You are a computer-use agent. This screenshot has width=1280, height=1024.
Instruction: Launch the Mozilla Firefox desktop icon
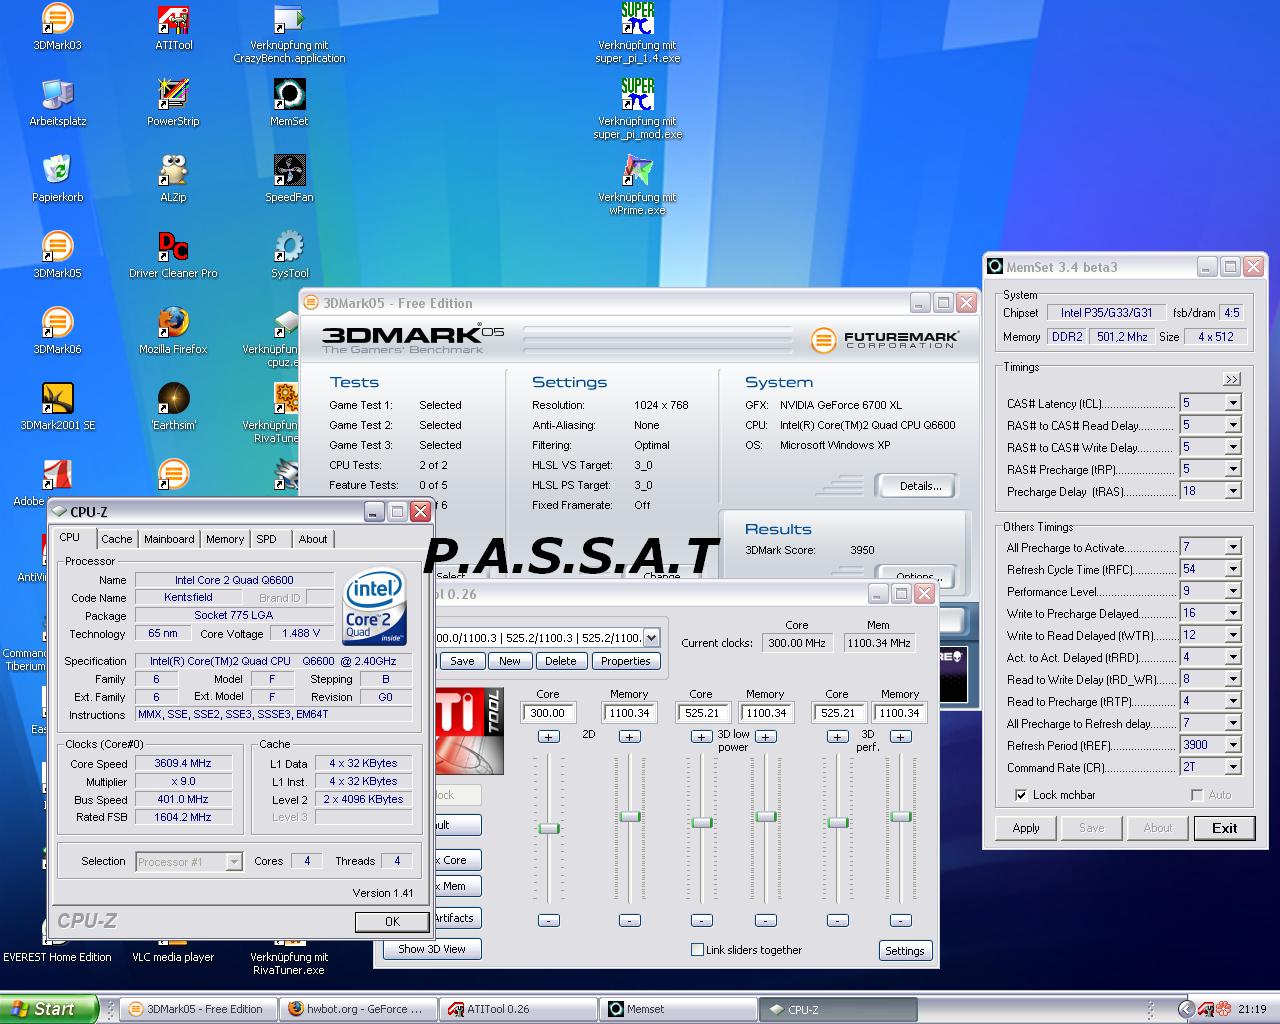click(x=173, y=330)
